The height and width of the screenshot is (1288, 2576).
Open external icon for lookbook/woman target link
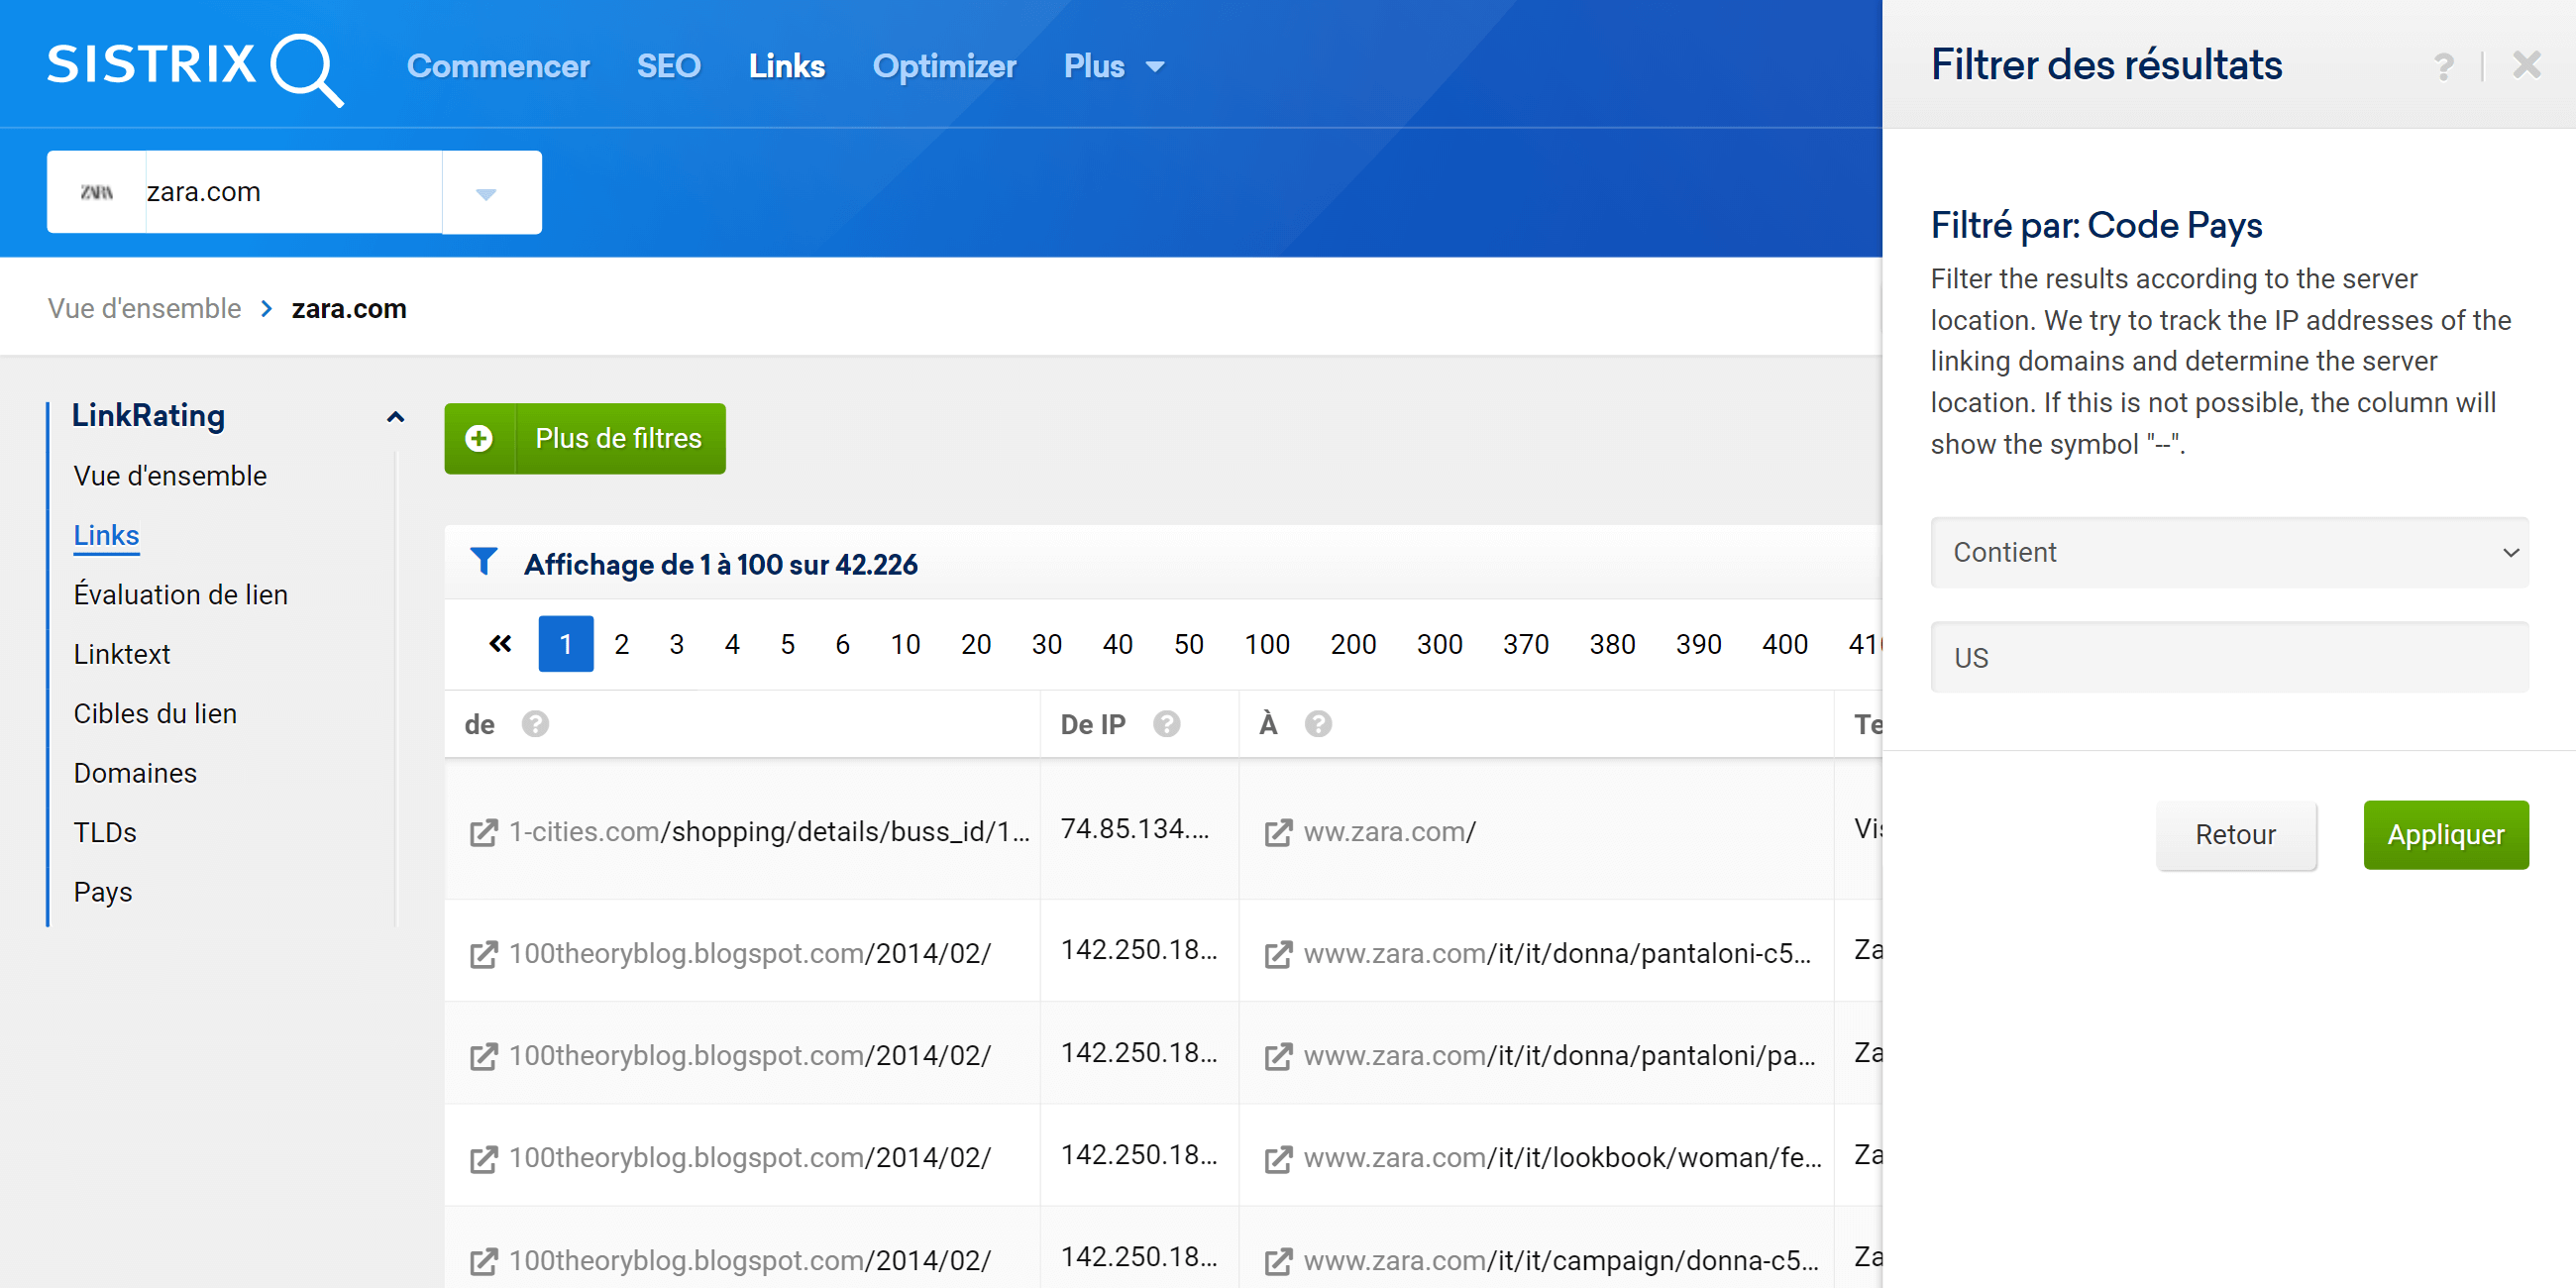(1278, 1158)
